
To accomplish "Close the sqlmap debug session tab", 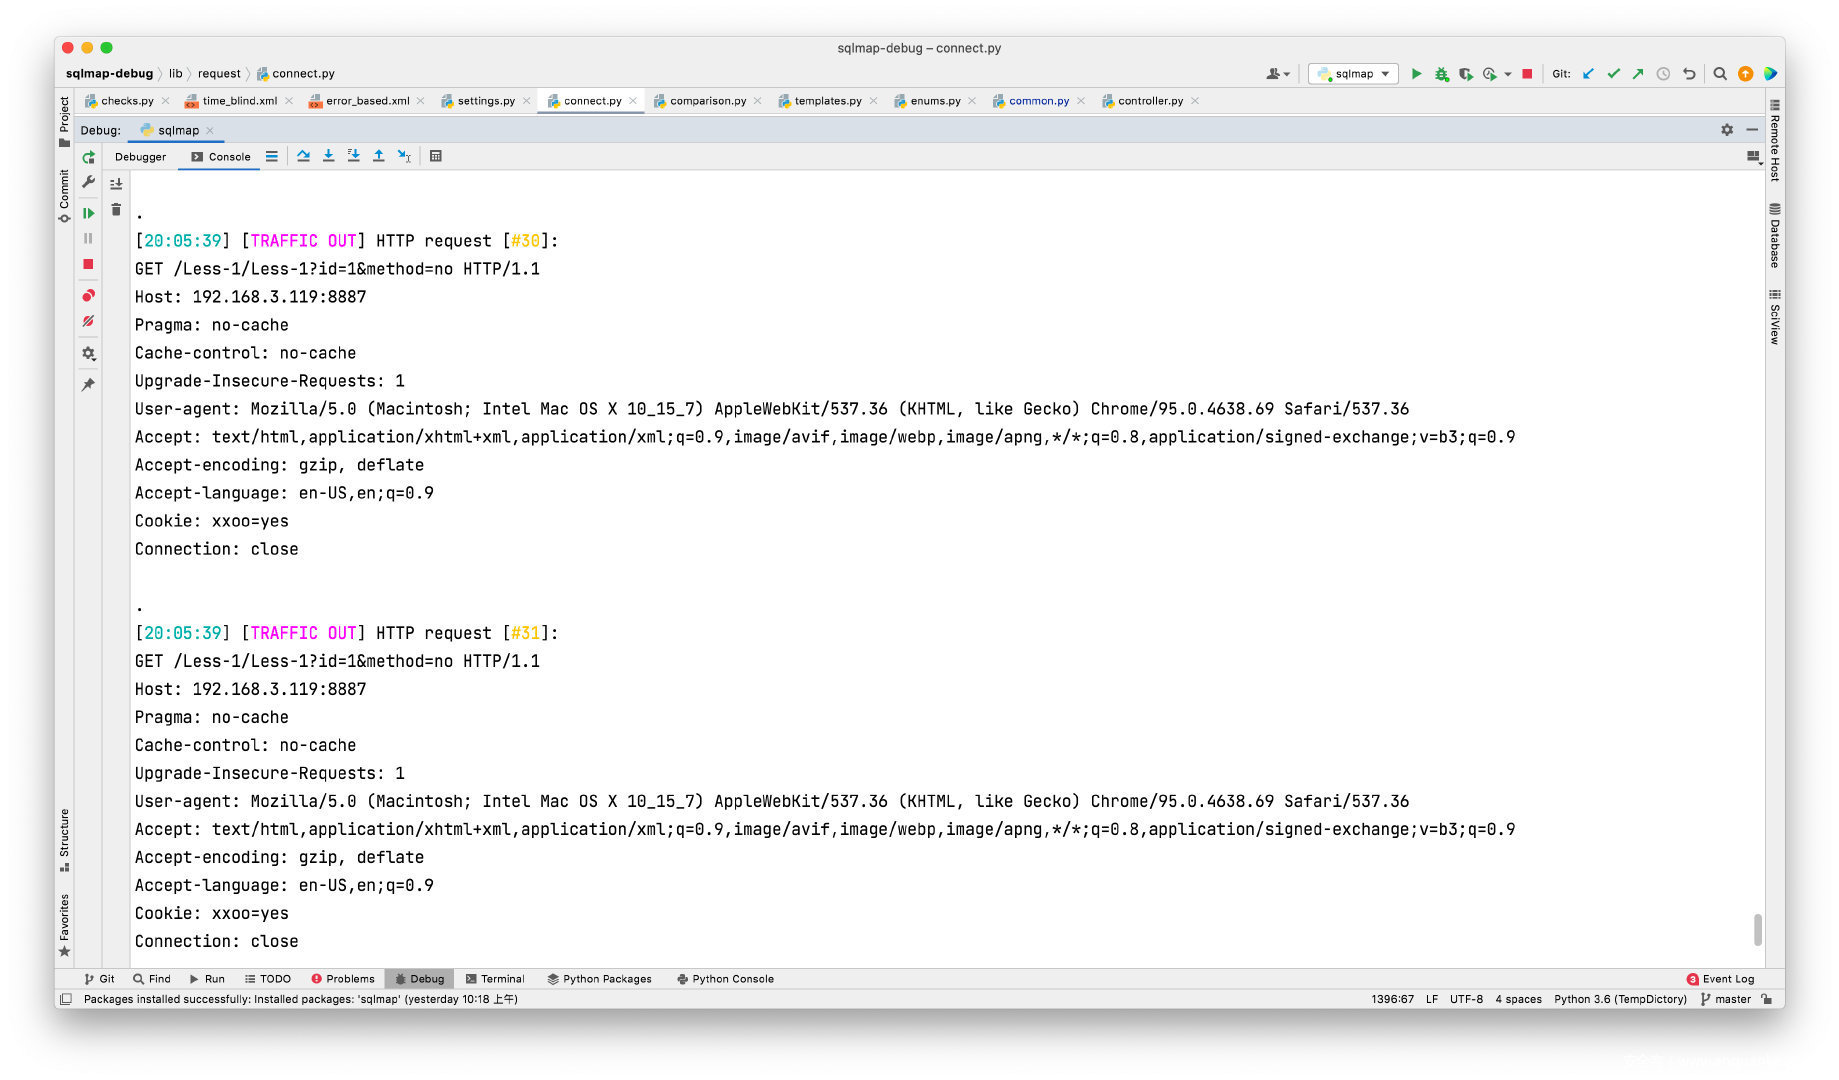I will (210, 130).
